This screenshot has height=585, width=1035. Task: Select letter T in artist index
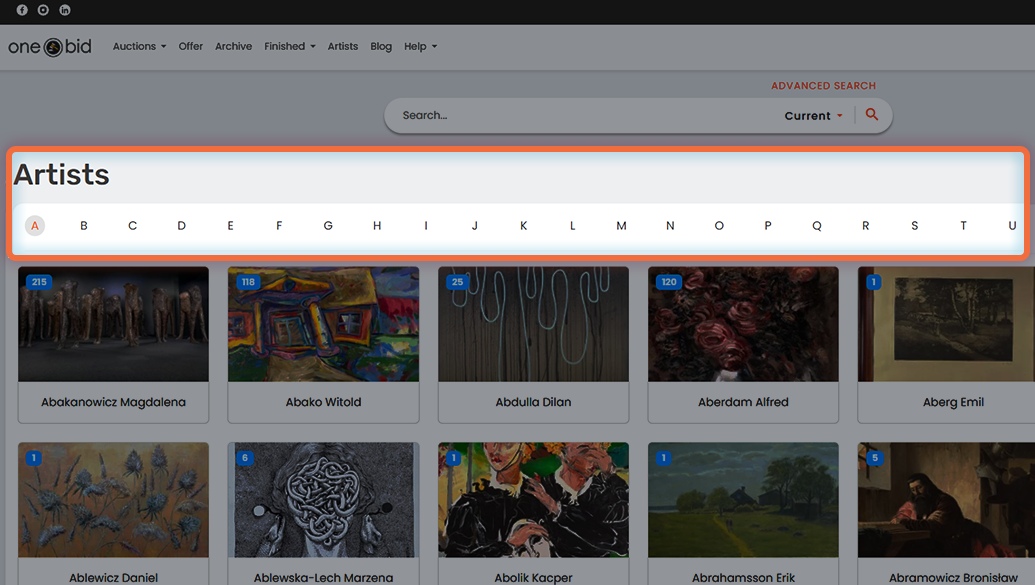pos(963,226)
